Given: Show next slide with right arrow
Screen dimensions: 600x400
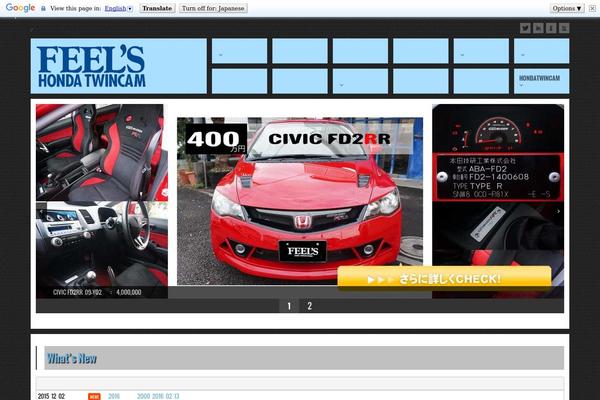Looking at the screenshot, I should (558, 211).
